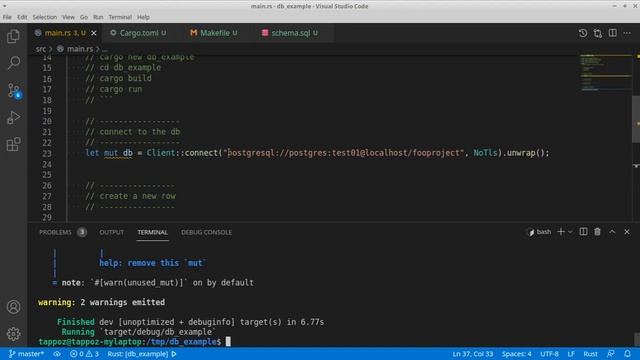Image resolution: width=640 pixels, height=360 pixels.
Task: Open the Accounts menu icon
Action: [x=13, y=307]
